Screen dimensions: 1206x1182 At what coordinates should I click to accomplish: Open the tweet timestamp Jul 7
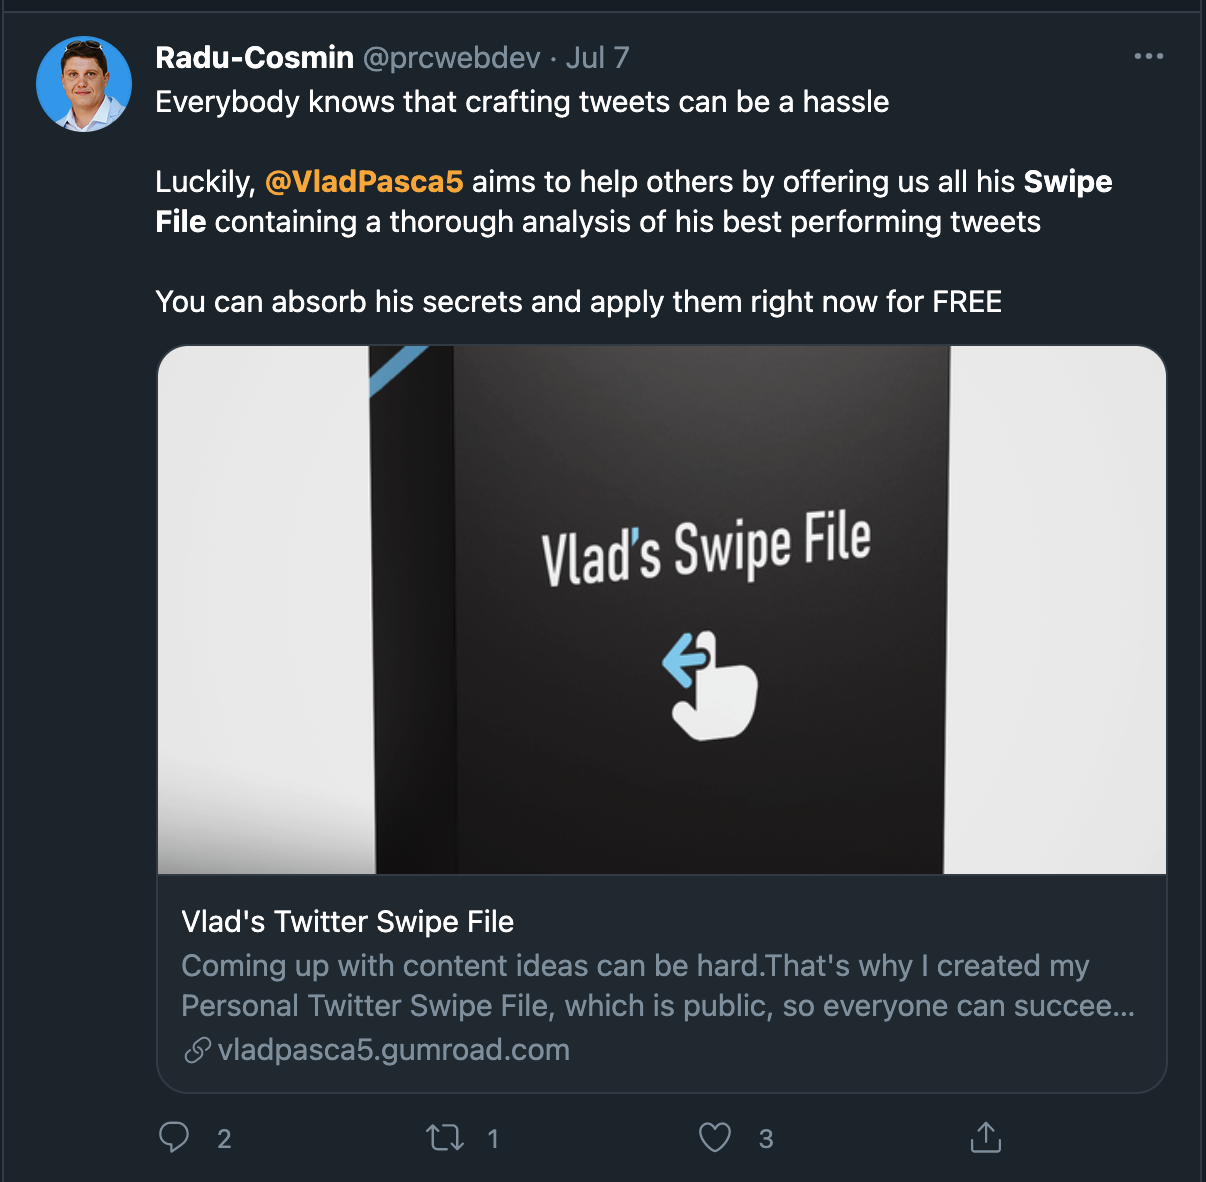(x=598, y=57)
